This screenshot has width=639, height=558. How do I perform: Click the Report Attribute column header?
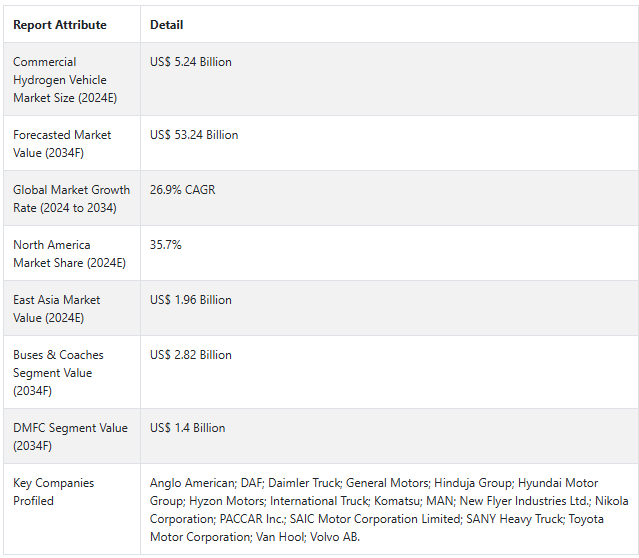pyautogui.click(x=60, y=25)
